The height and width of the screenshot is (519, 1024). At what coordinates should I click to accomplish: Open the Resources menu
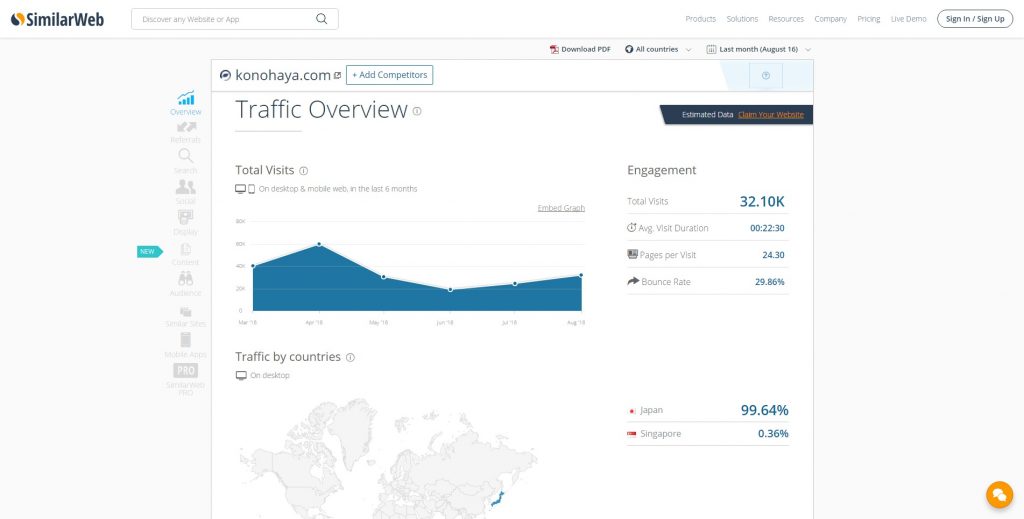coord(786,19)
